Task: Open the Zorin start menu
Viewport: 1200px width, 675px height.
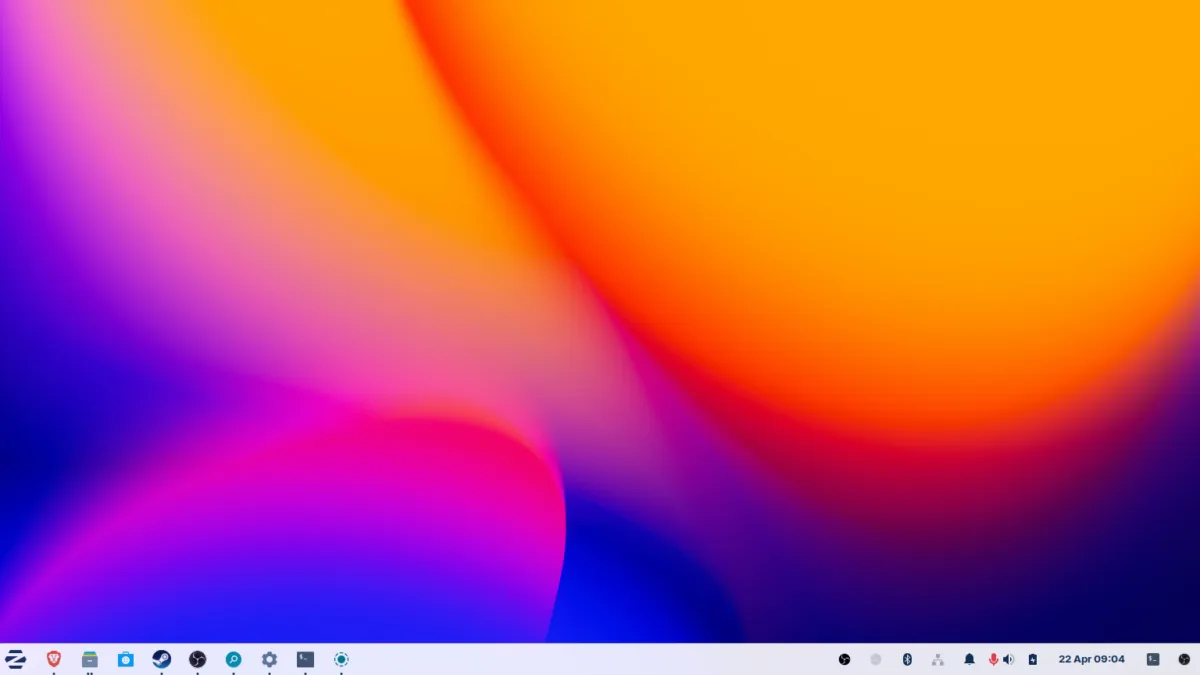Action: point(15,659)
